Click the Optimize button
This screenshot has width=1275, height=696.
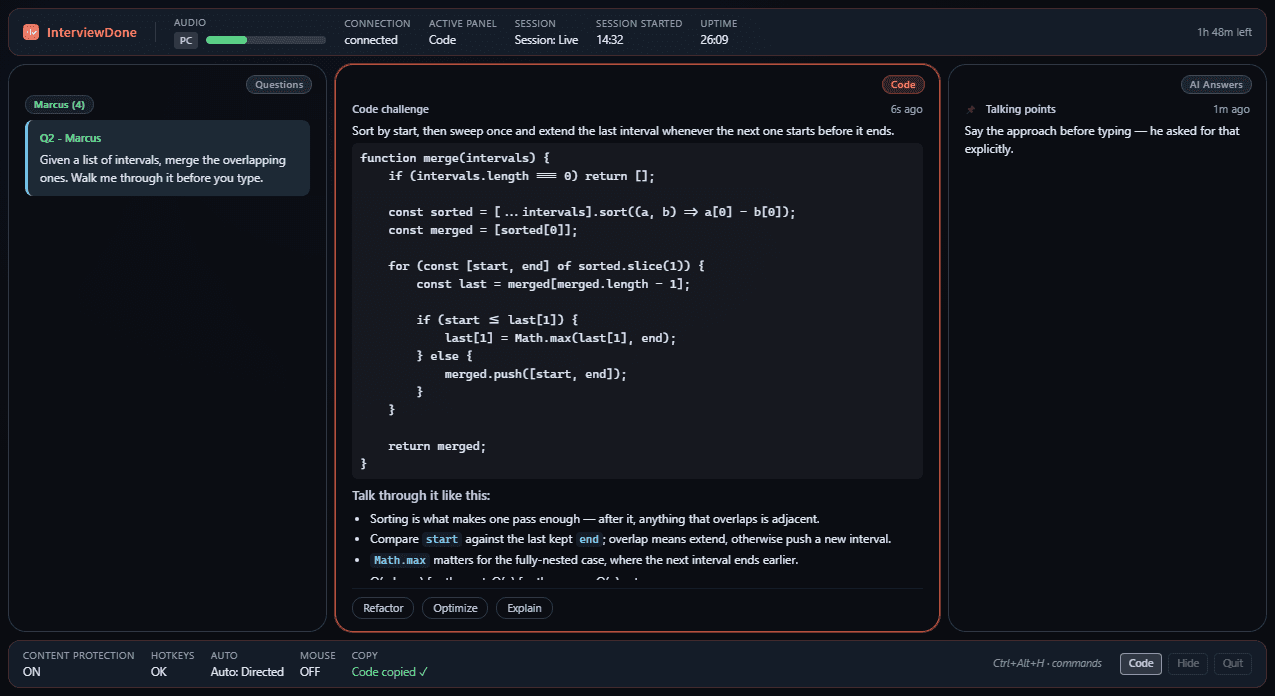(455, 608)
